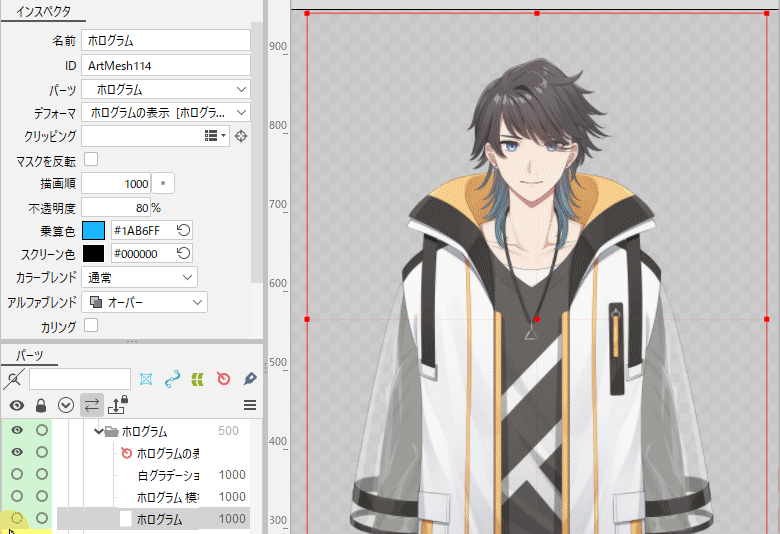Open the デフォーマ dropdown
780x534 pixels.
pyautogui.click(x=165, y=112)
